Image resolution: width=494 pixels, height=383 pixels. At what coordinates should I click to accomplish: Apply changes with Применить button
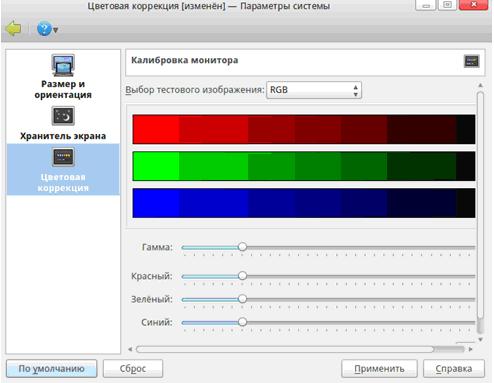[379, 369]
